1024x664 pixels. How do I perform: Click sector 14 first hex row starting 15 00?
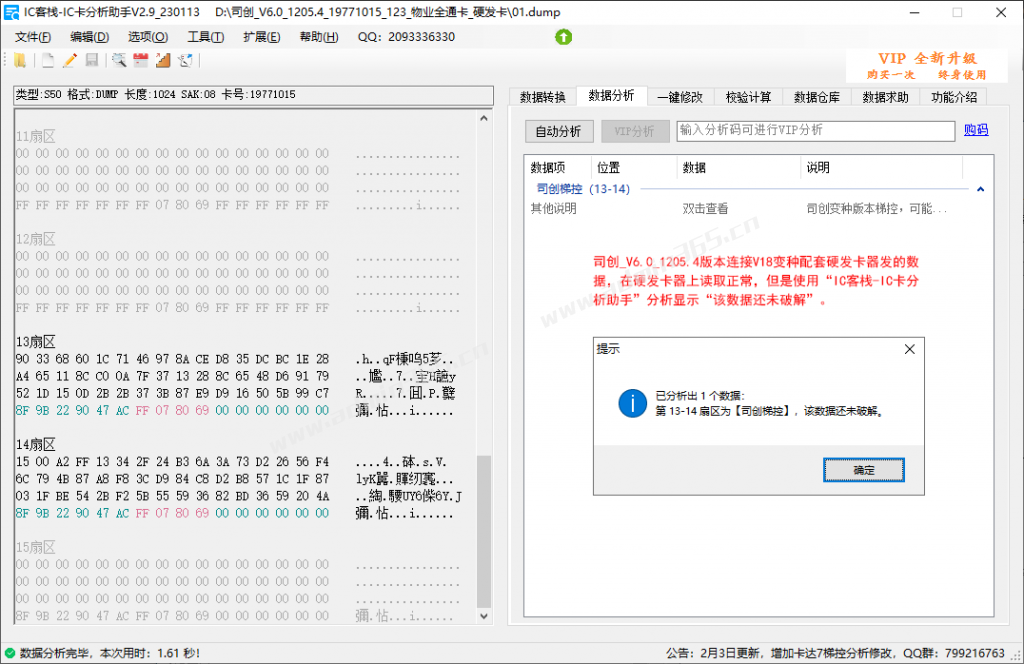[172, 462]
